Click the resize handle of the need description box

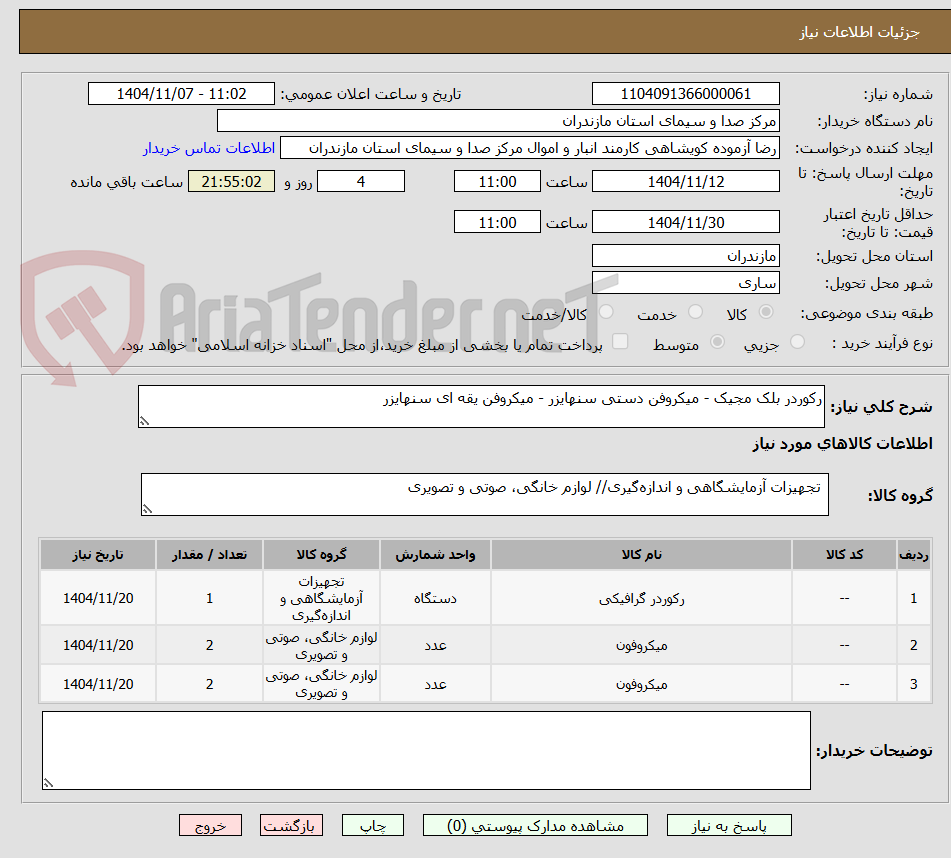tap(144, 421)
